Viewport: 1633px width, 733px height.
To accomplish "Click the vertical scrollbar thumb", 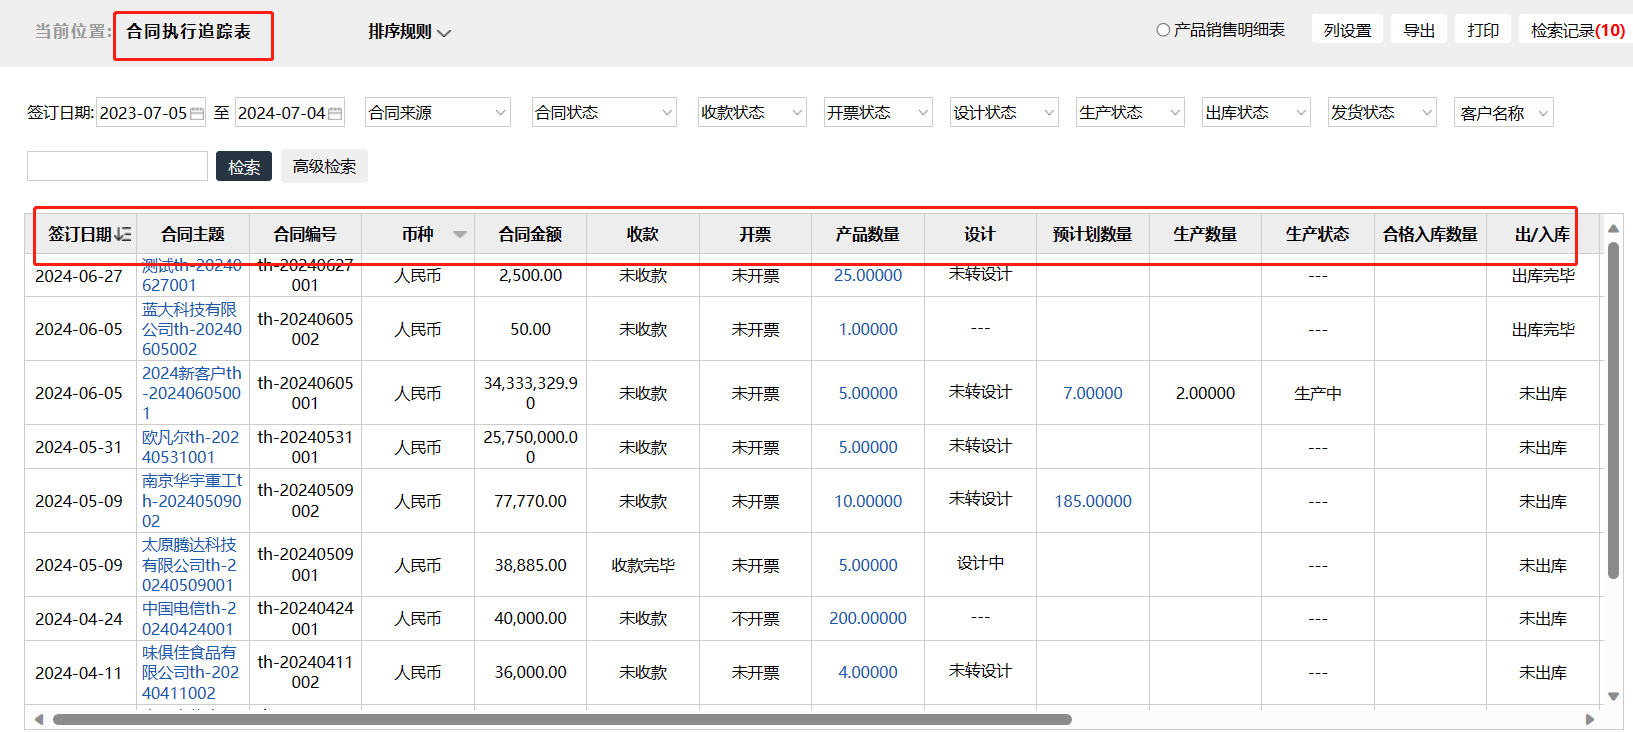I will pyautogui.click(x=1613, y=410).
